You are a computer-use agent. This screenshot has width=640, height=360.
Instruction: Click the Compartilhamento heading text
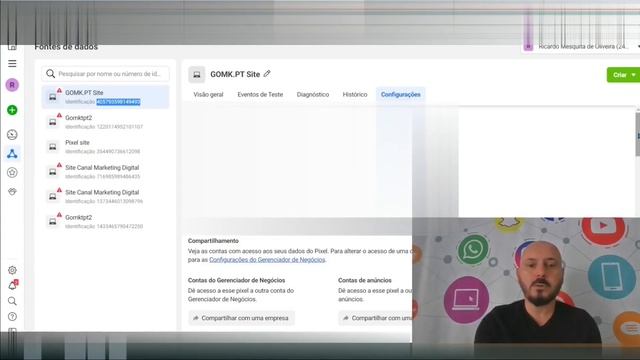point(213,241)
